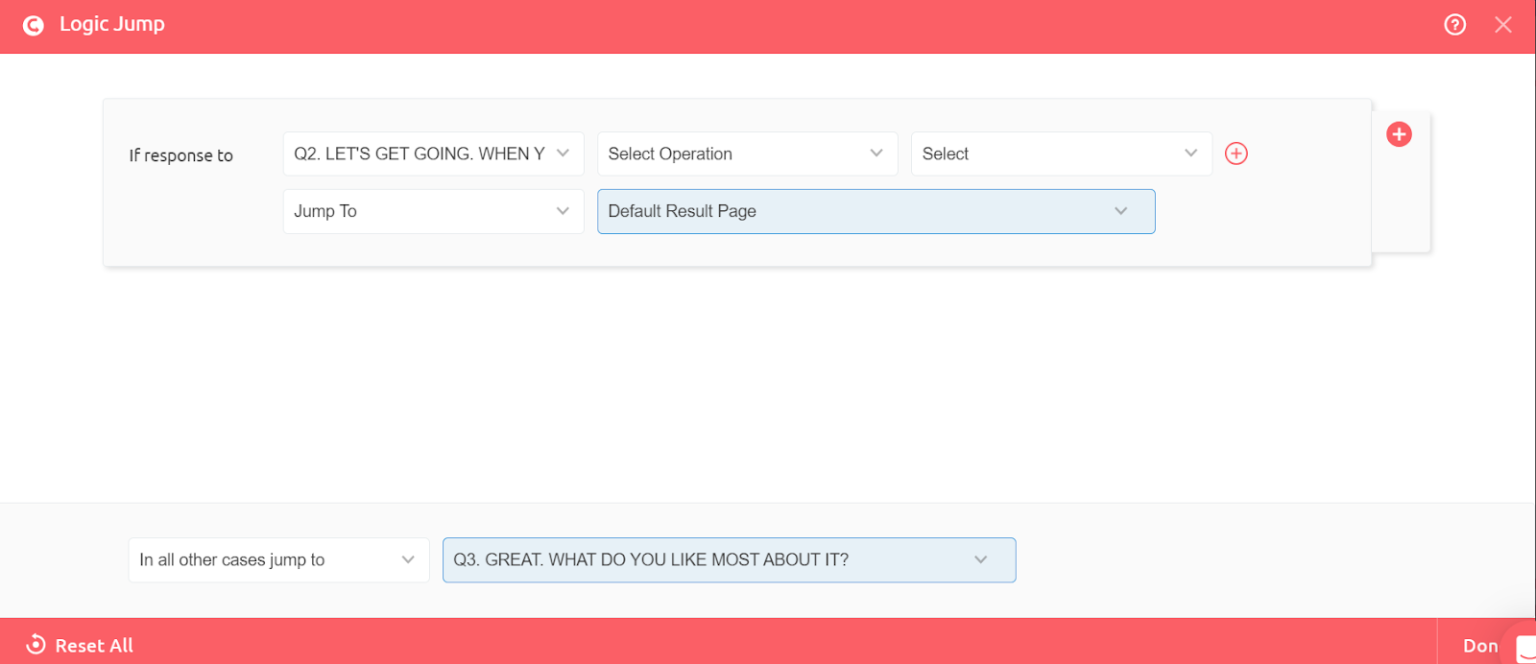Click the Reset All text label
Viewport: 1536px width, 664px height.
(x=94, y=646)
